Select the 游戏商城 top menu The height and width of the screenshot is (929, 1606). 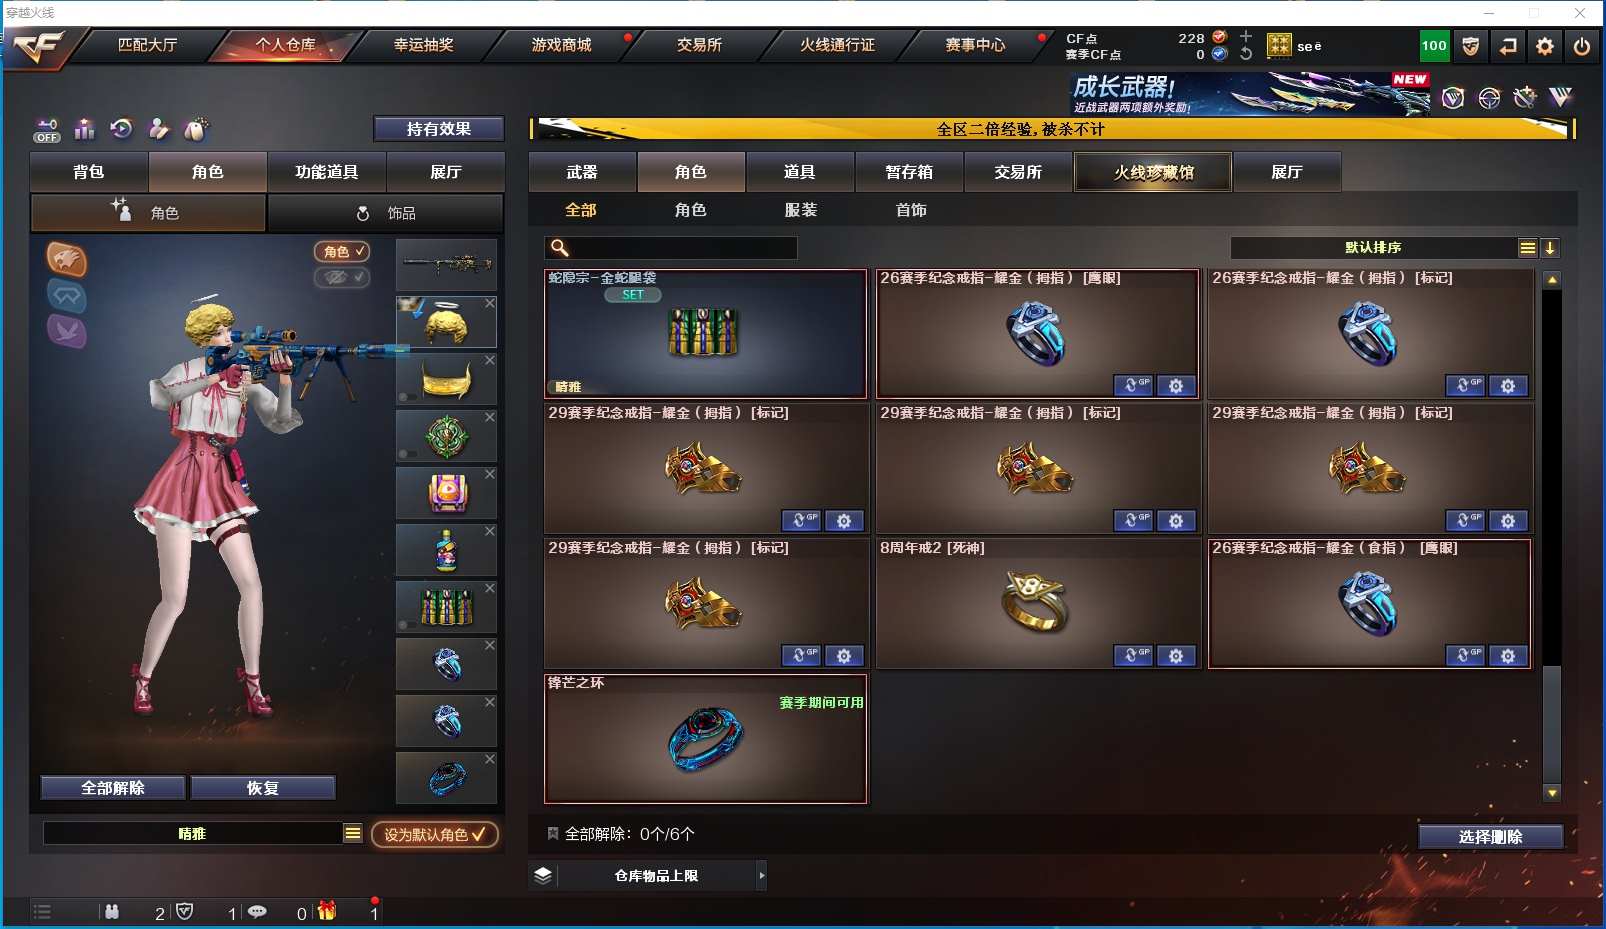click(561, 45)
